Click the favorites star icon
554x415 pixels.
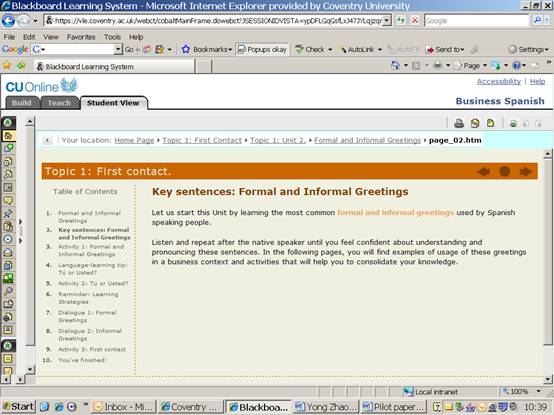pyautogui.click(x=6, y=65)
